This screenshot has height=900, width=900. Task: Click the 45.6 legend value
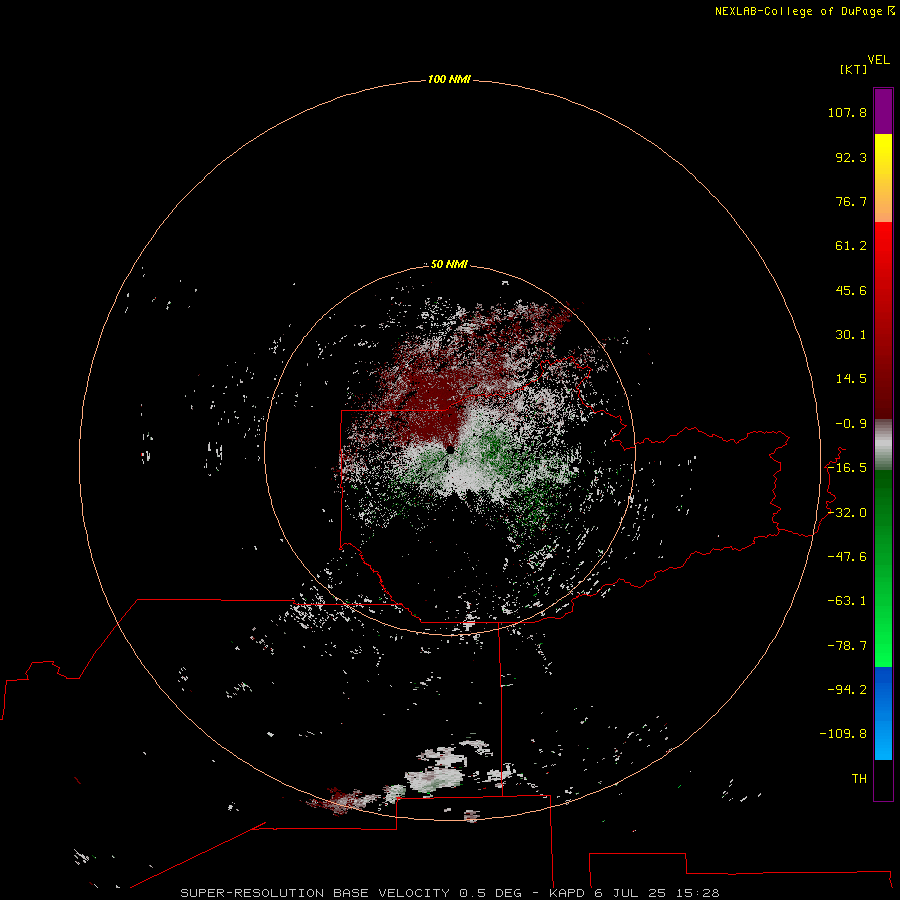click(851, 290)
